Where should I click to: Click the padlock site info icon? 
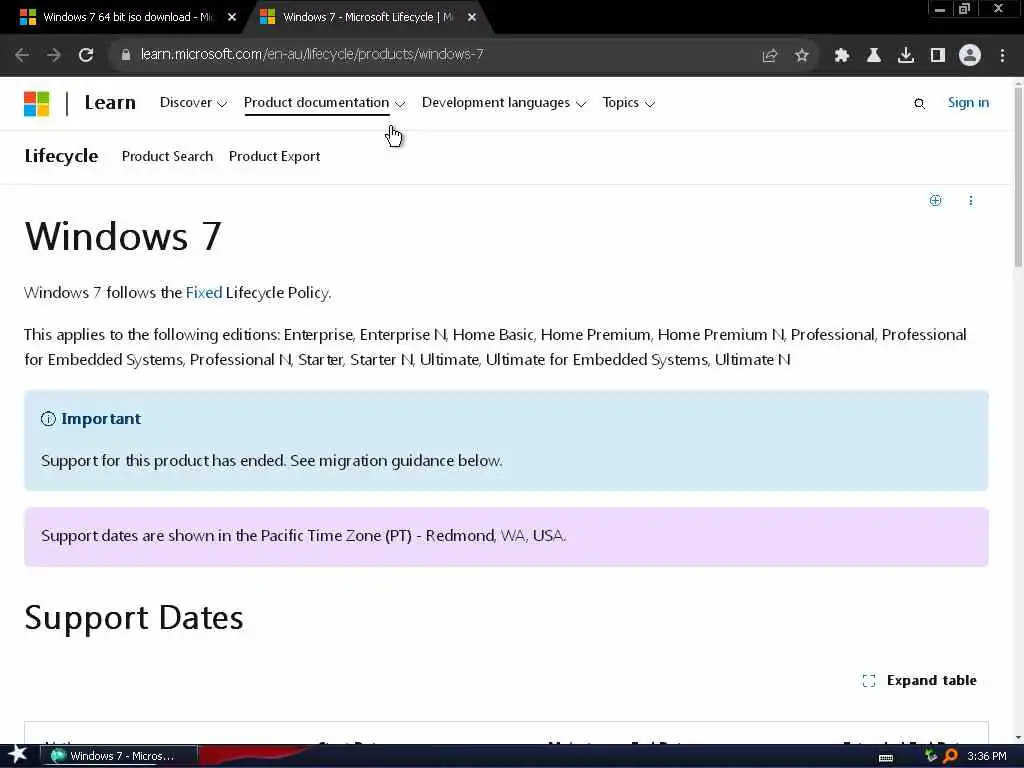(x=126, y=55)
